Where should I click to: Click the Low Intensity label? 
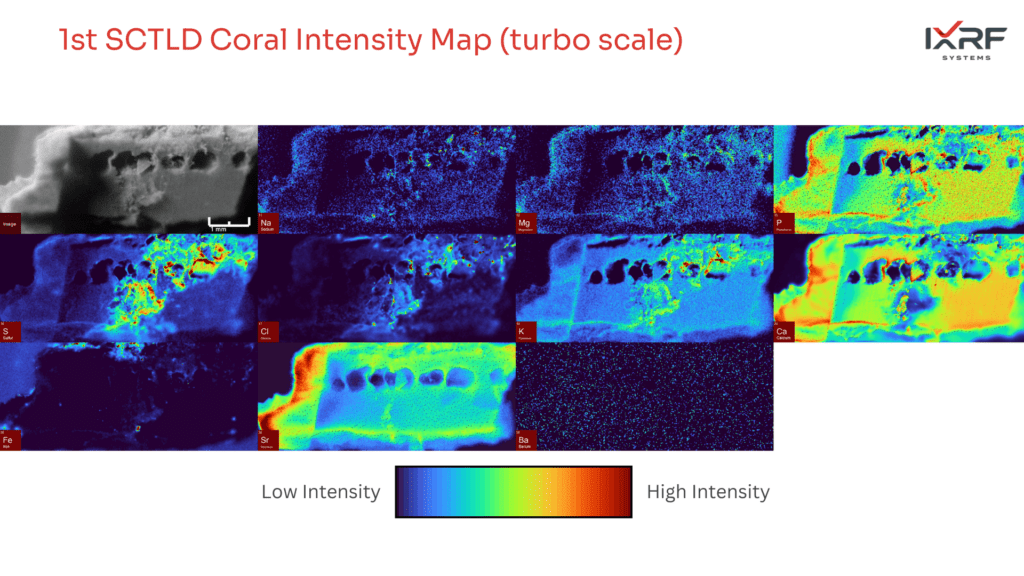coord(321,492)
